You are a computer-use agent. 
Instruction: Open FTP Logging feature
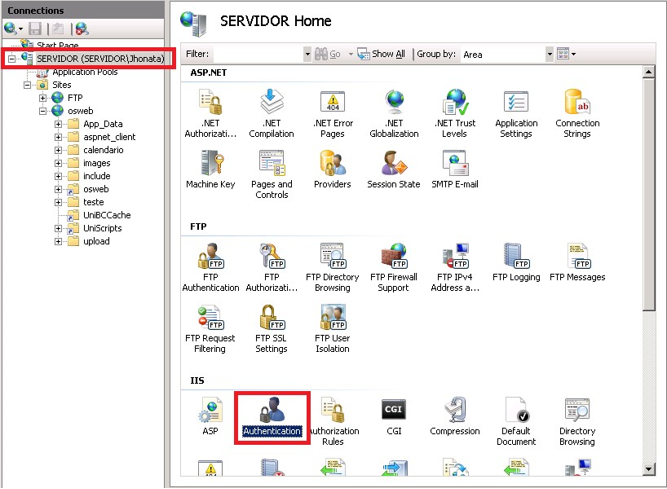516,262
